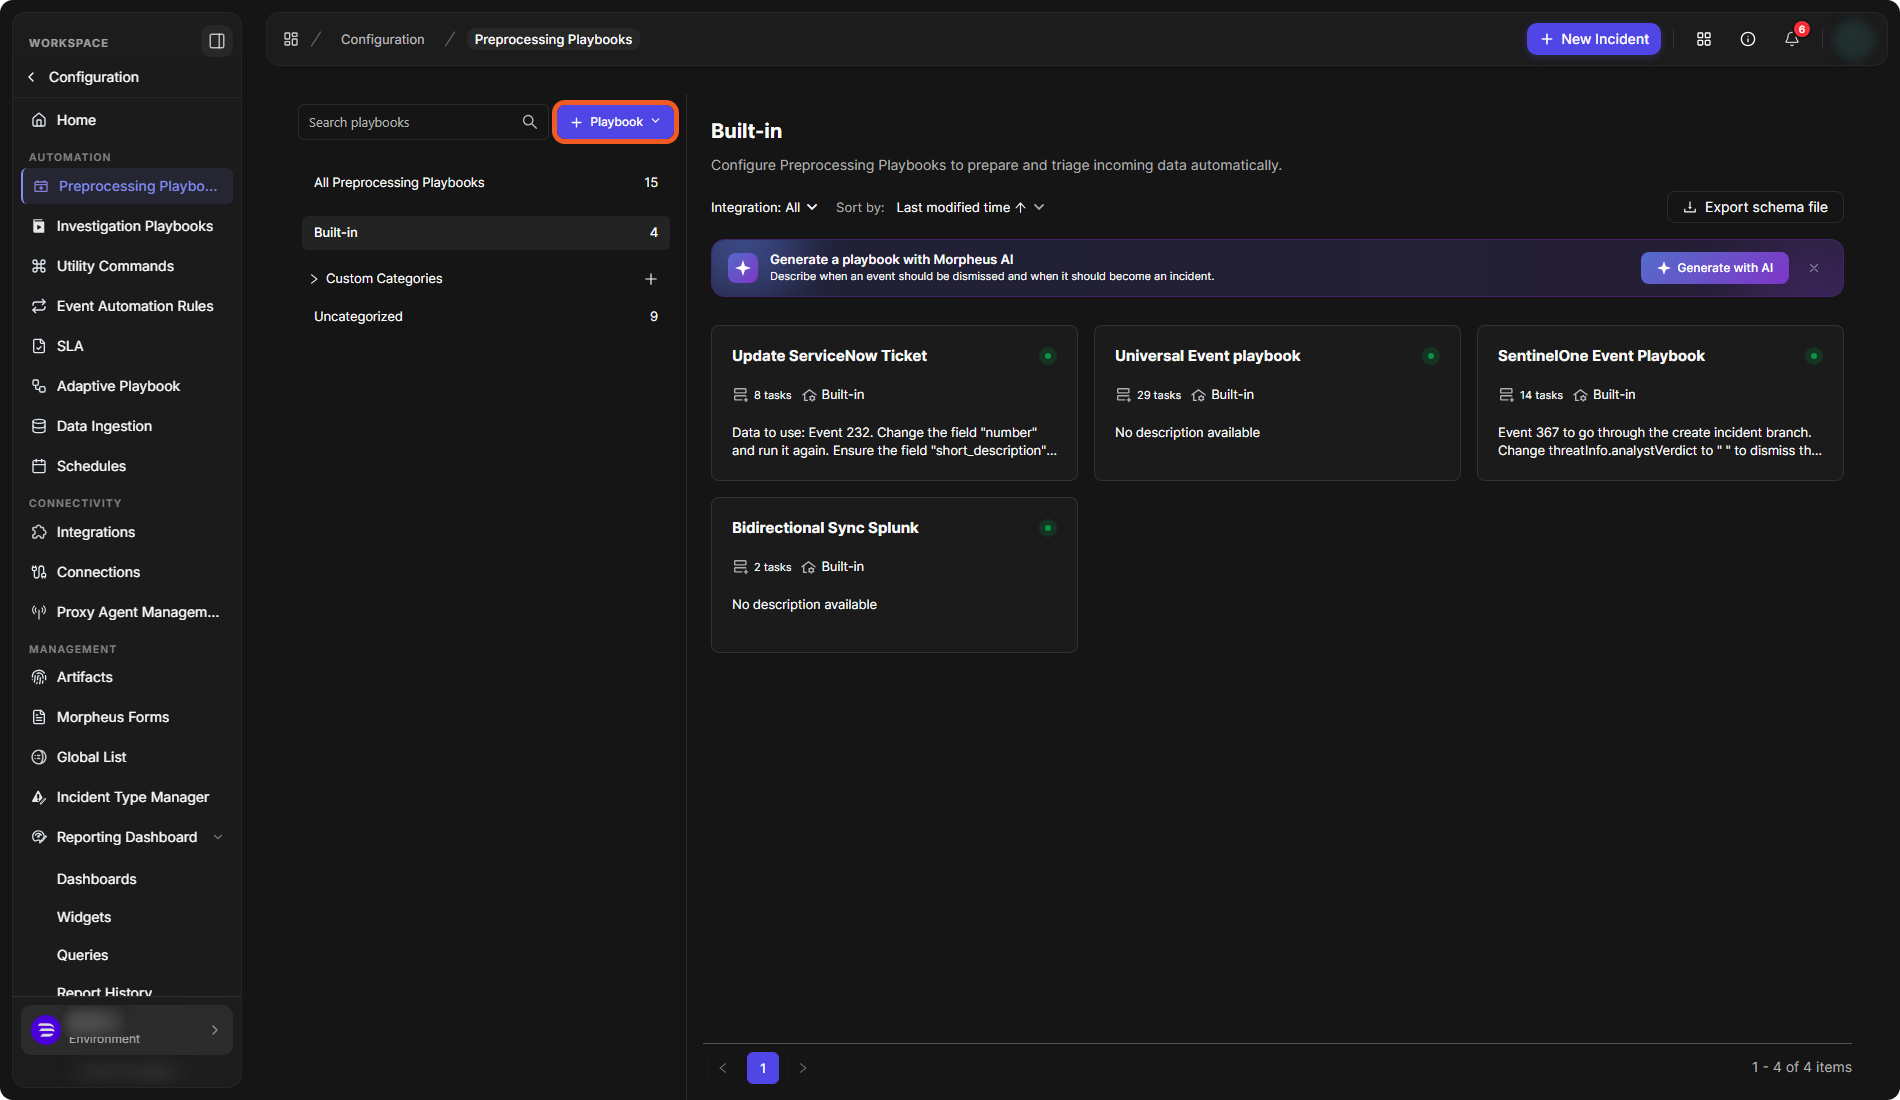Open Sort by Last modified time dropdown

tap(970, 207)
